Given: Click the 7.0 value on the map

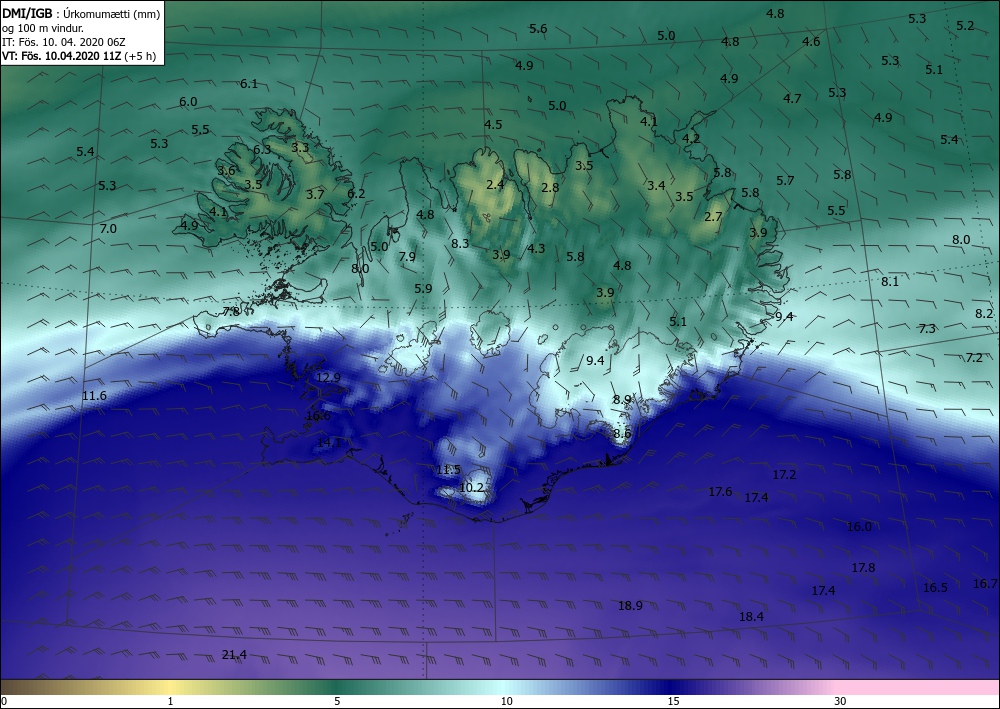Looking at the screenshot, I should [x=108, y=228].
